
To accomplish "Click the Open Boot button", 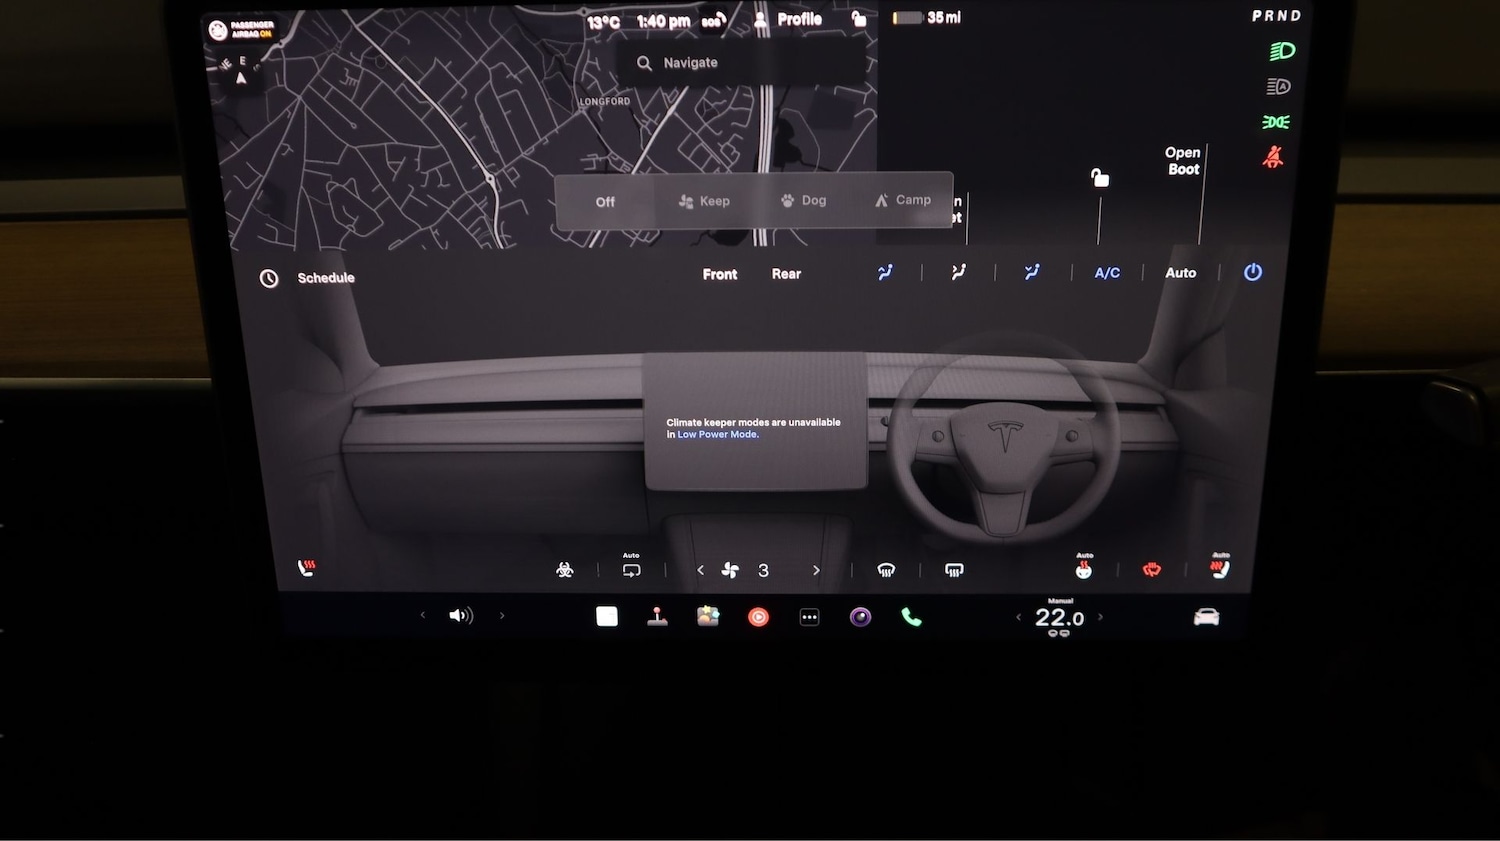I will [1183, 161].
